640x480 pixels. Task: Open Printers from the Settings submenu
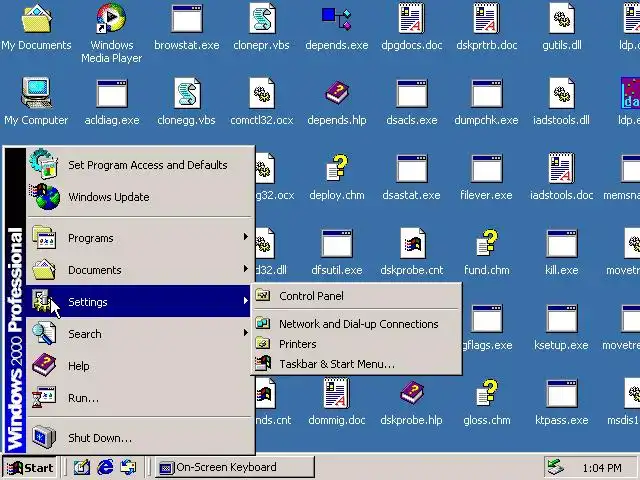[x=356, y=344]
